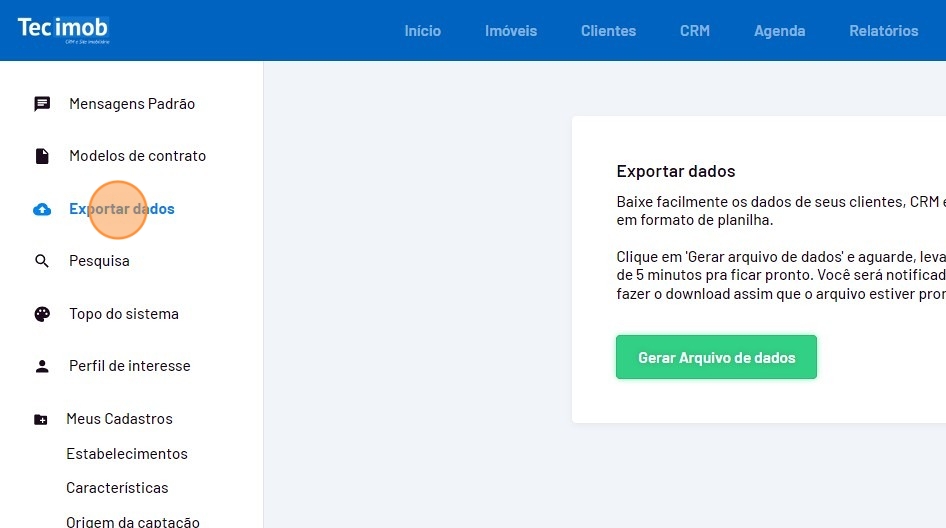Click the Tecimob logo
Image resolution: width=946 pixels, height=528 pixels.
coord(62,29)
